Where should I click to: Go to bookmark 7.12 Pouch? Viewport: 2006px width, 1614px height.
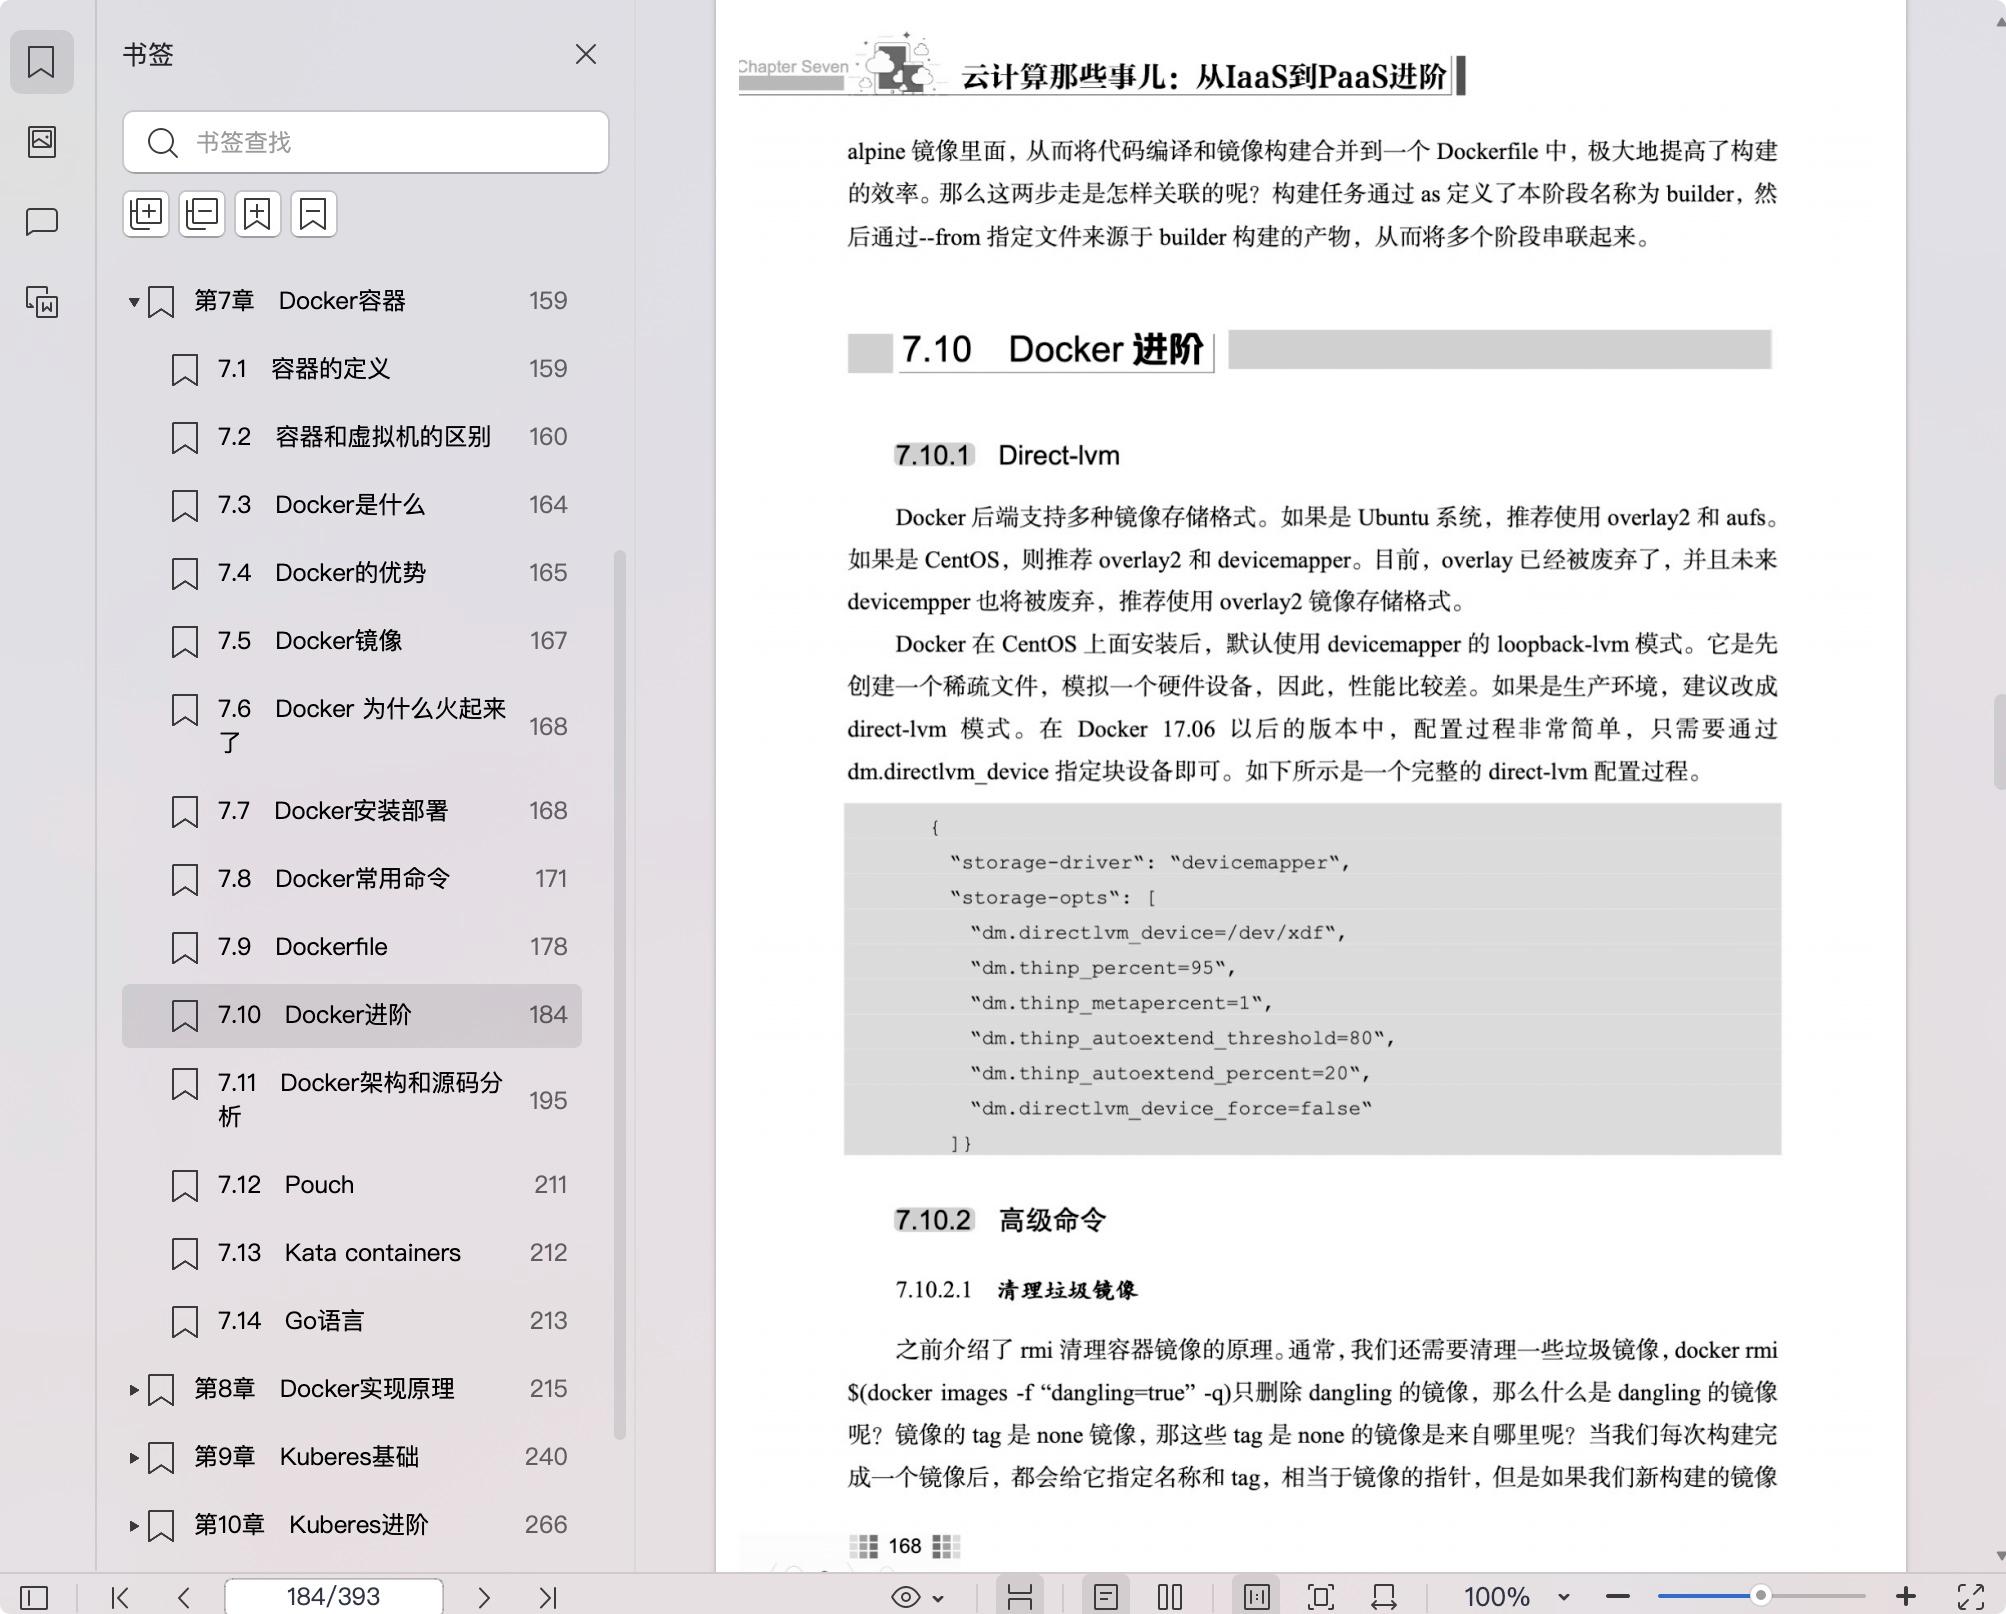pyautogui.click(x=352, y=1185)
